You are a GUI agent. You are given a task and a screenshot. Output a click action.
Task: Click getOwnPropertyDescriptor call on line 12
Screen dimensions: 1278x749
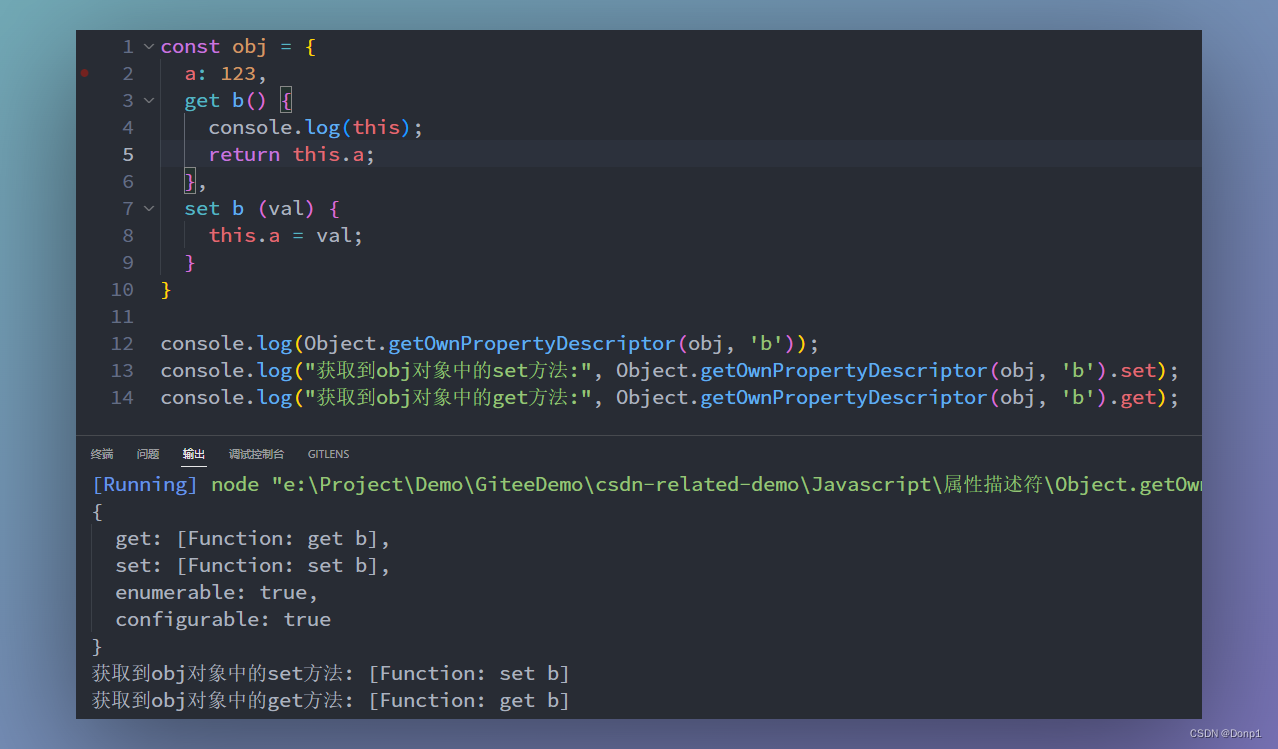pos(532,343)
